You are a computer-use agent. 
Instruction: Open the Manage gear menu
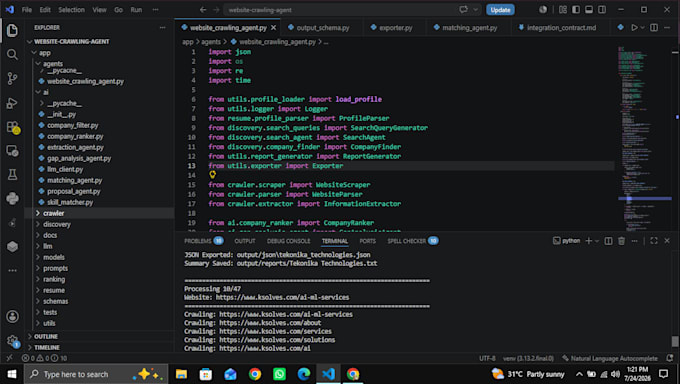click(x=12, y=341)
